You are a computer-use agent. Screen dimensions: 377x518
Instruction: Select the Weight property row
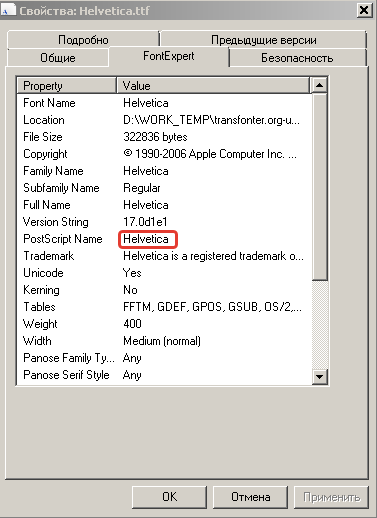[164, 324]
